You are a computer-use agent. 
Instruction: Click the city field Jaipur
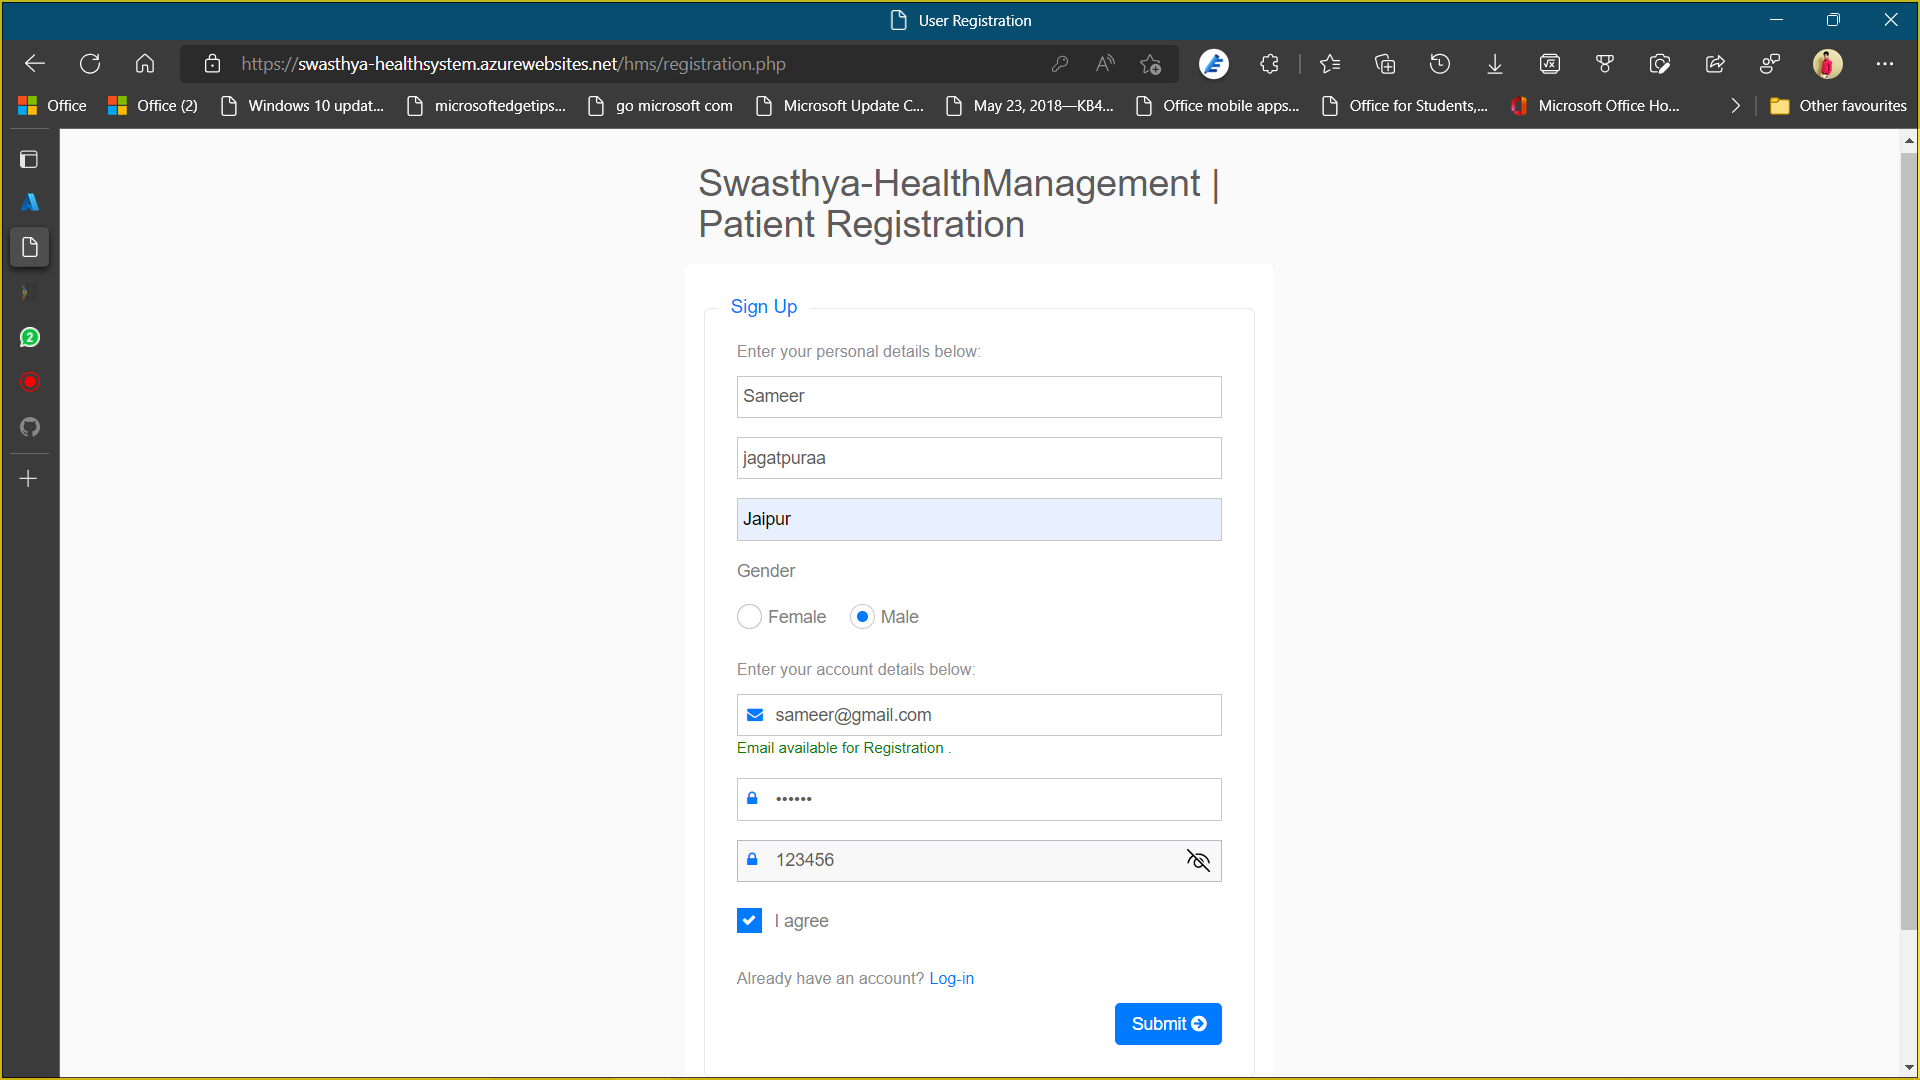pyautogui.click(x=979, y=519)
